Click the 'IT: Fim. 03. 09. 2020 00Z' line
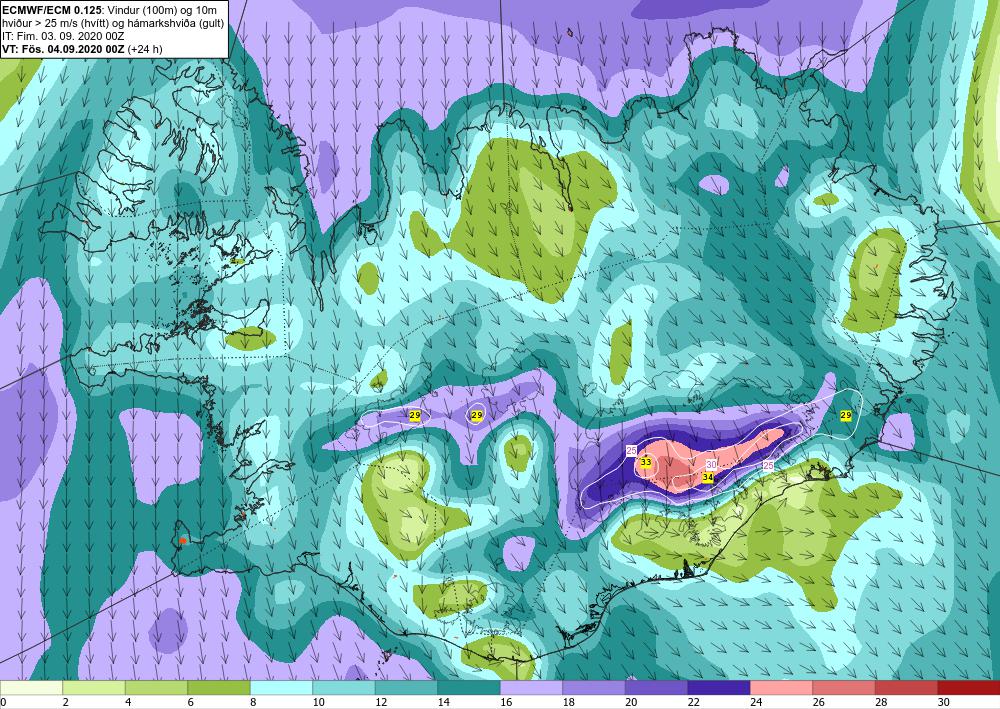1000x709 pixels. (x=63, y=36)
